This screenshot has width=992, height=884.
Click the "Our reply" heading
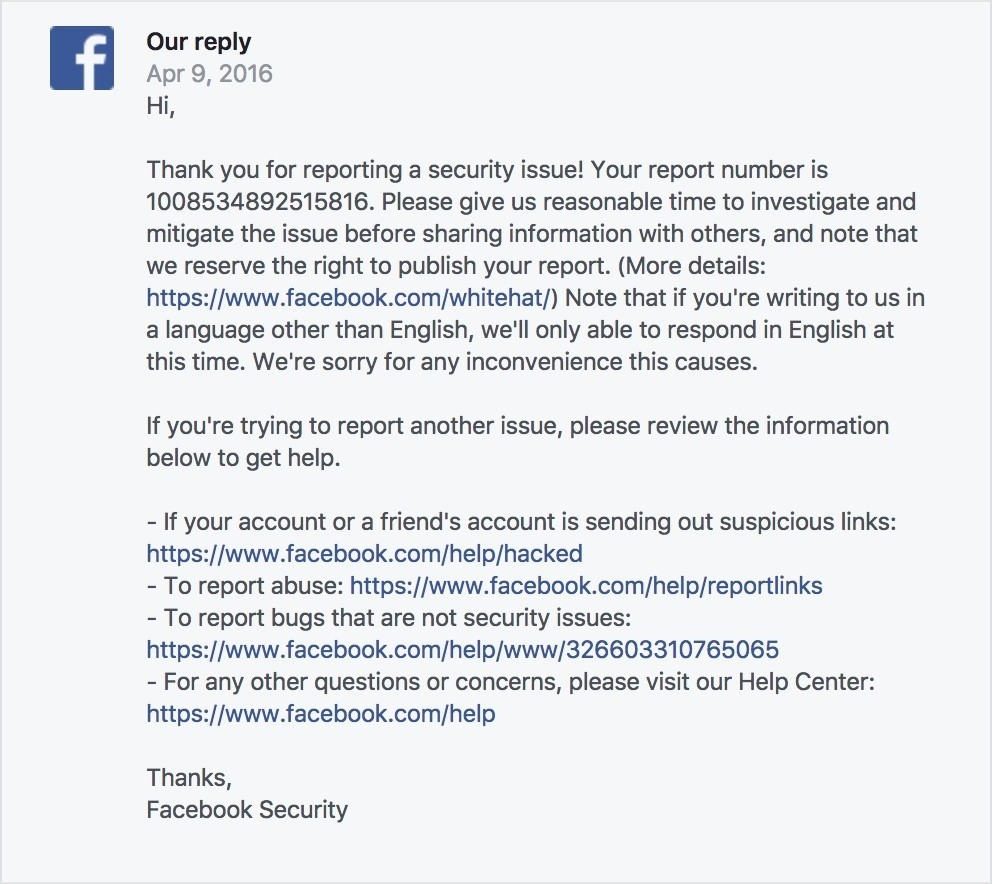pos(198,42)
